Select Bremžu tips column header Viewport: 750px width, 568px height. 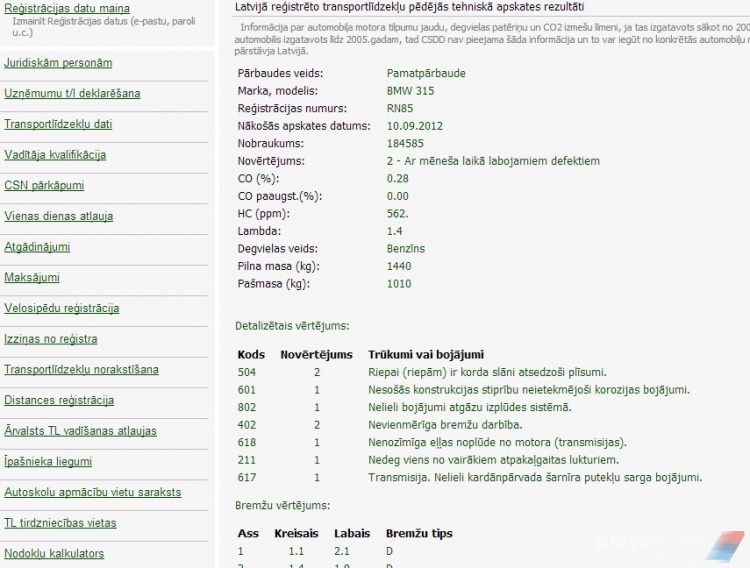tap(419, 534)
